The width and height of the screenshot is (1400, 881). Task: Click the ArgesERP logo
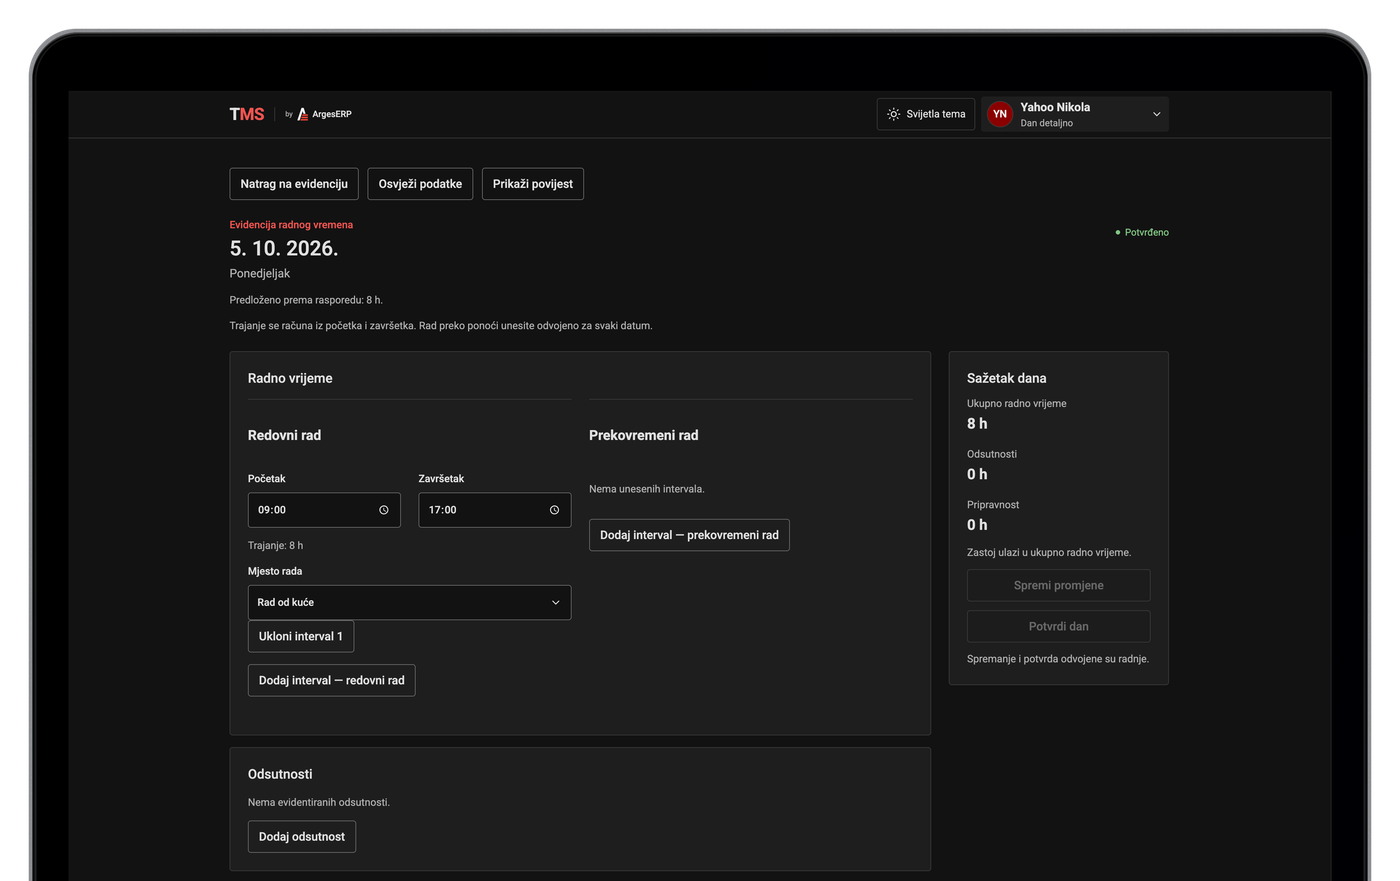coord(324,114)
